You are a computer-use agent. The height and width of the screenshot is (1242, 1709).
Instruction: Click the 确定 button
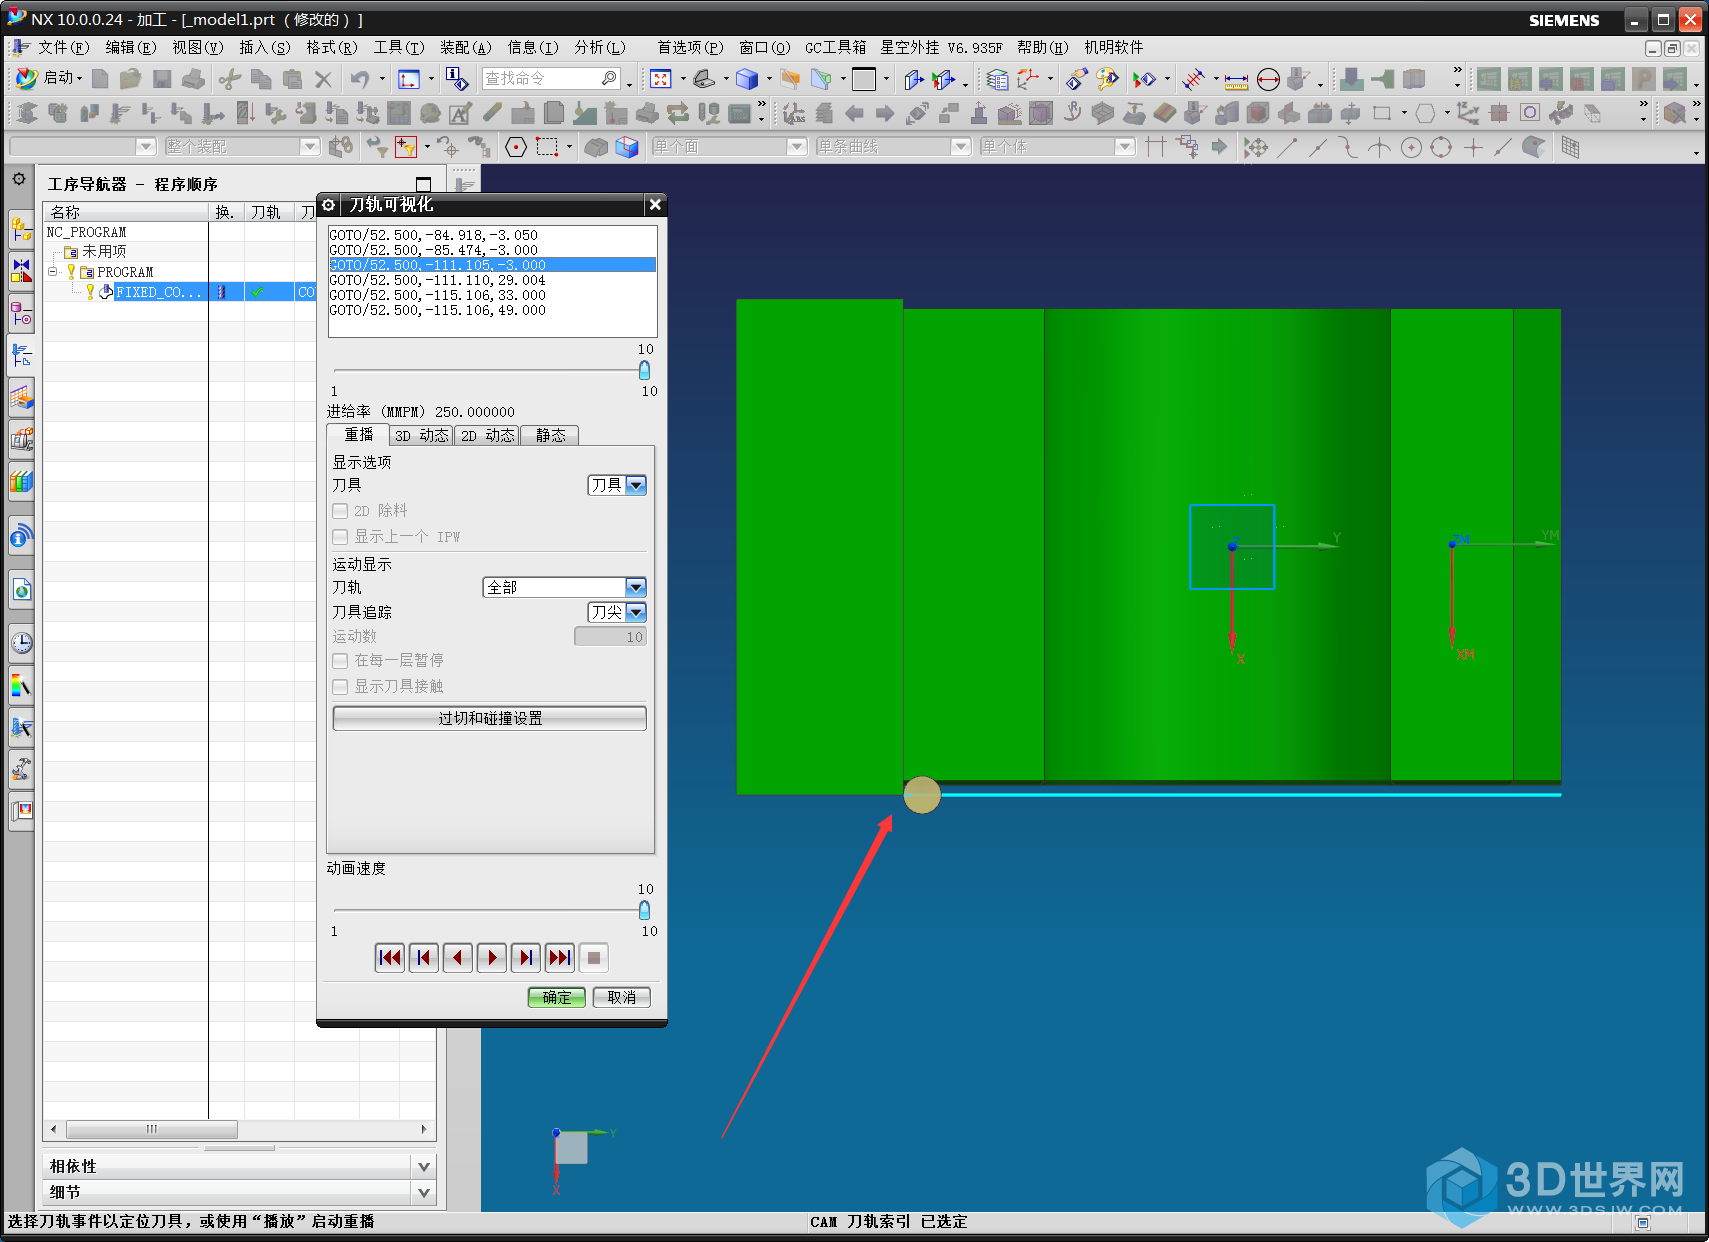pos(556,997)
